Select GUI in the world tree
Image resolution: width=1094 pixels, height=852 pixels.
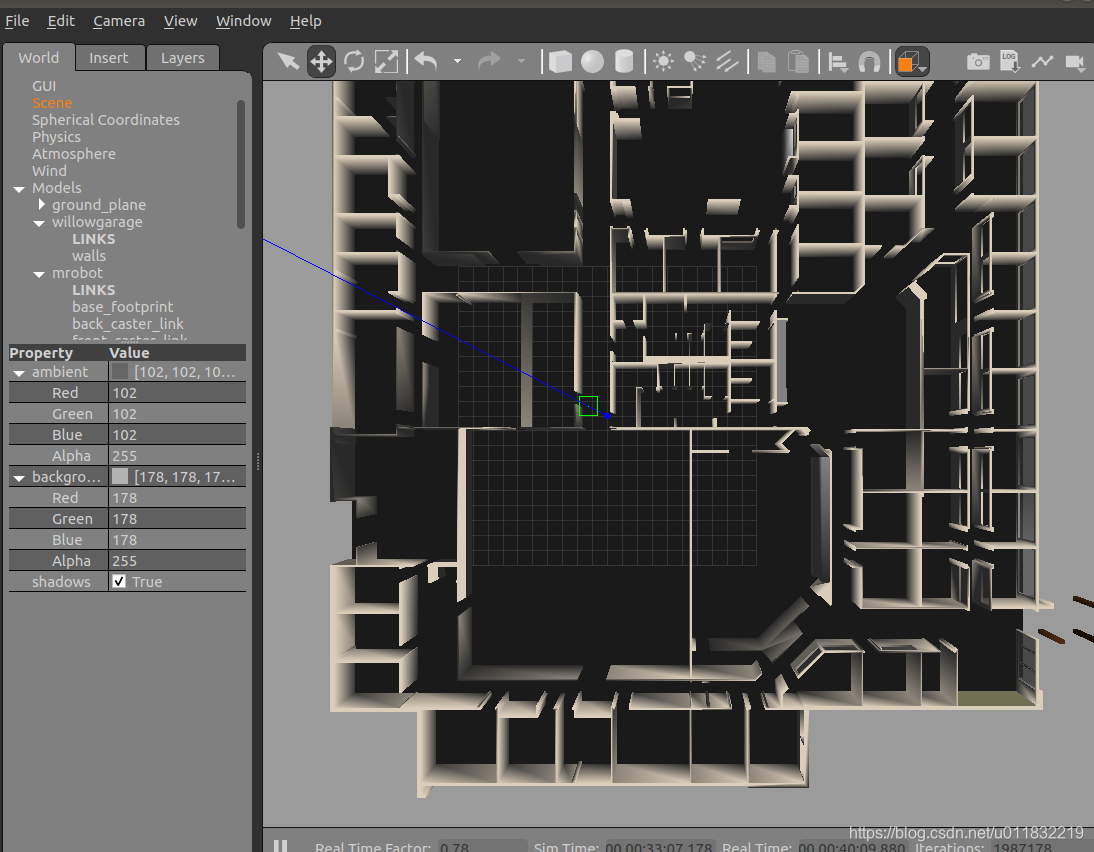pyautogui.click(x=44, y=86)
